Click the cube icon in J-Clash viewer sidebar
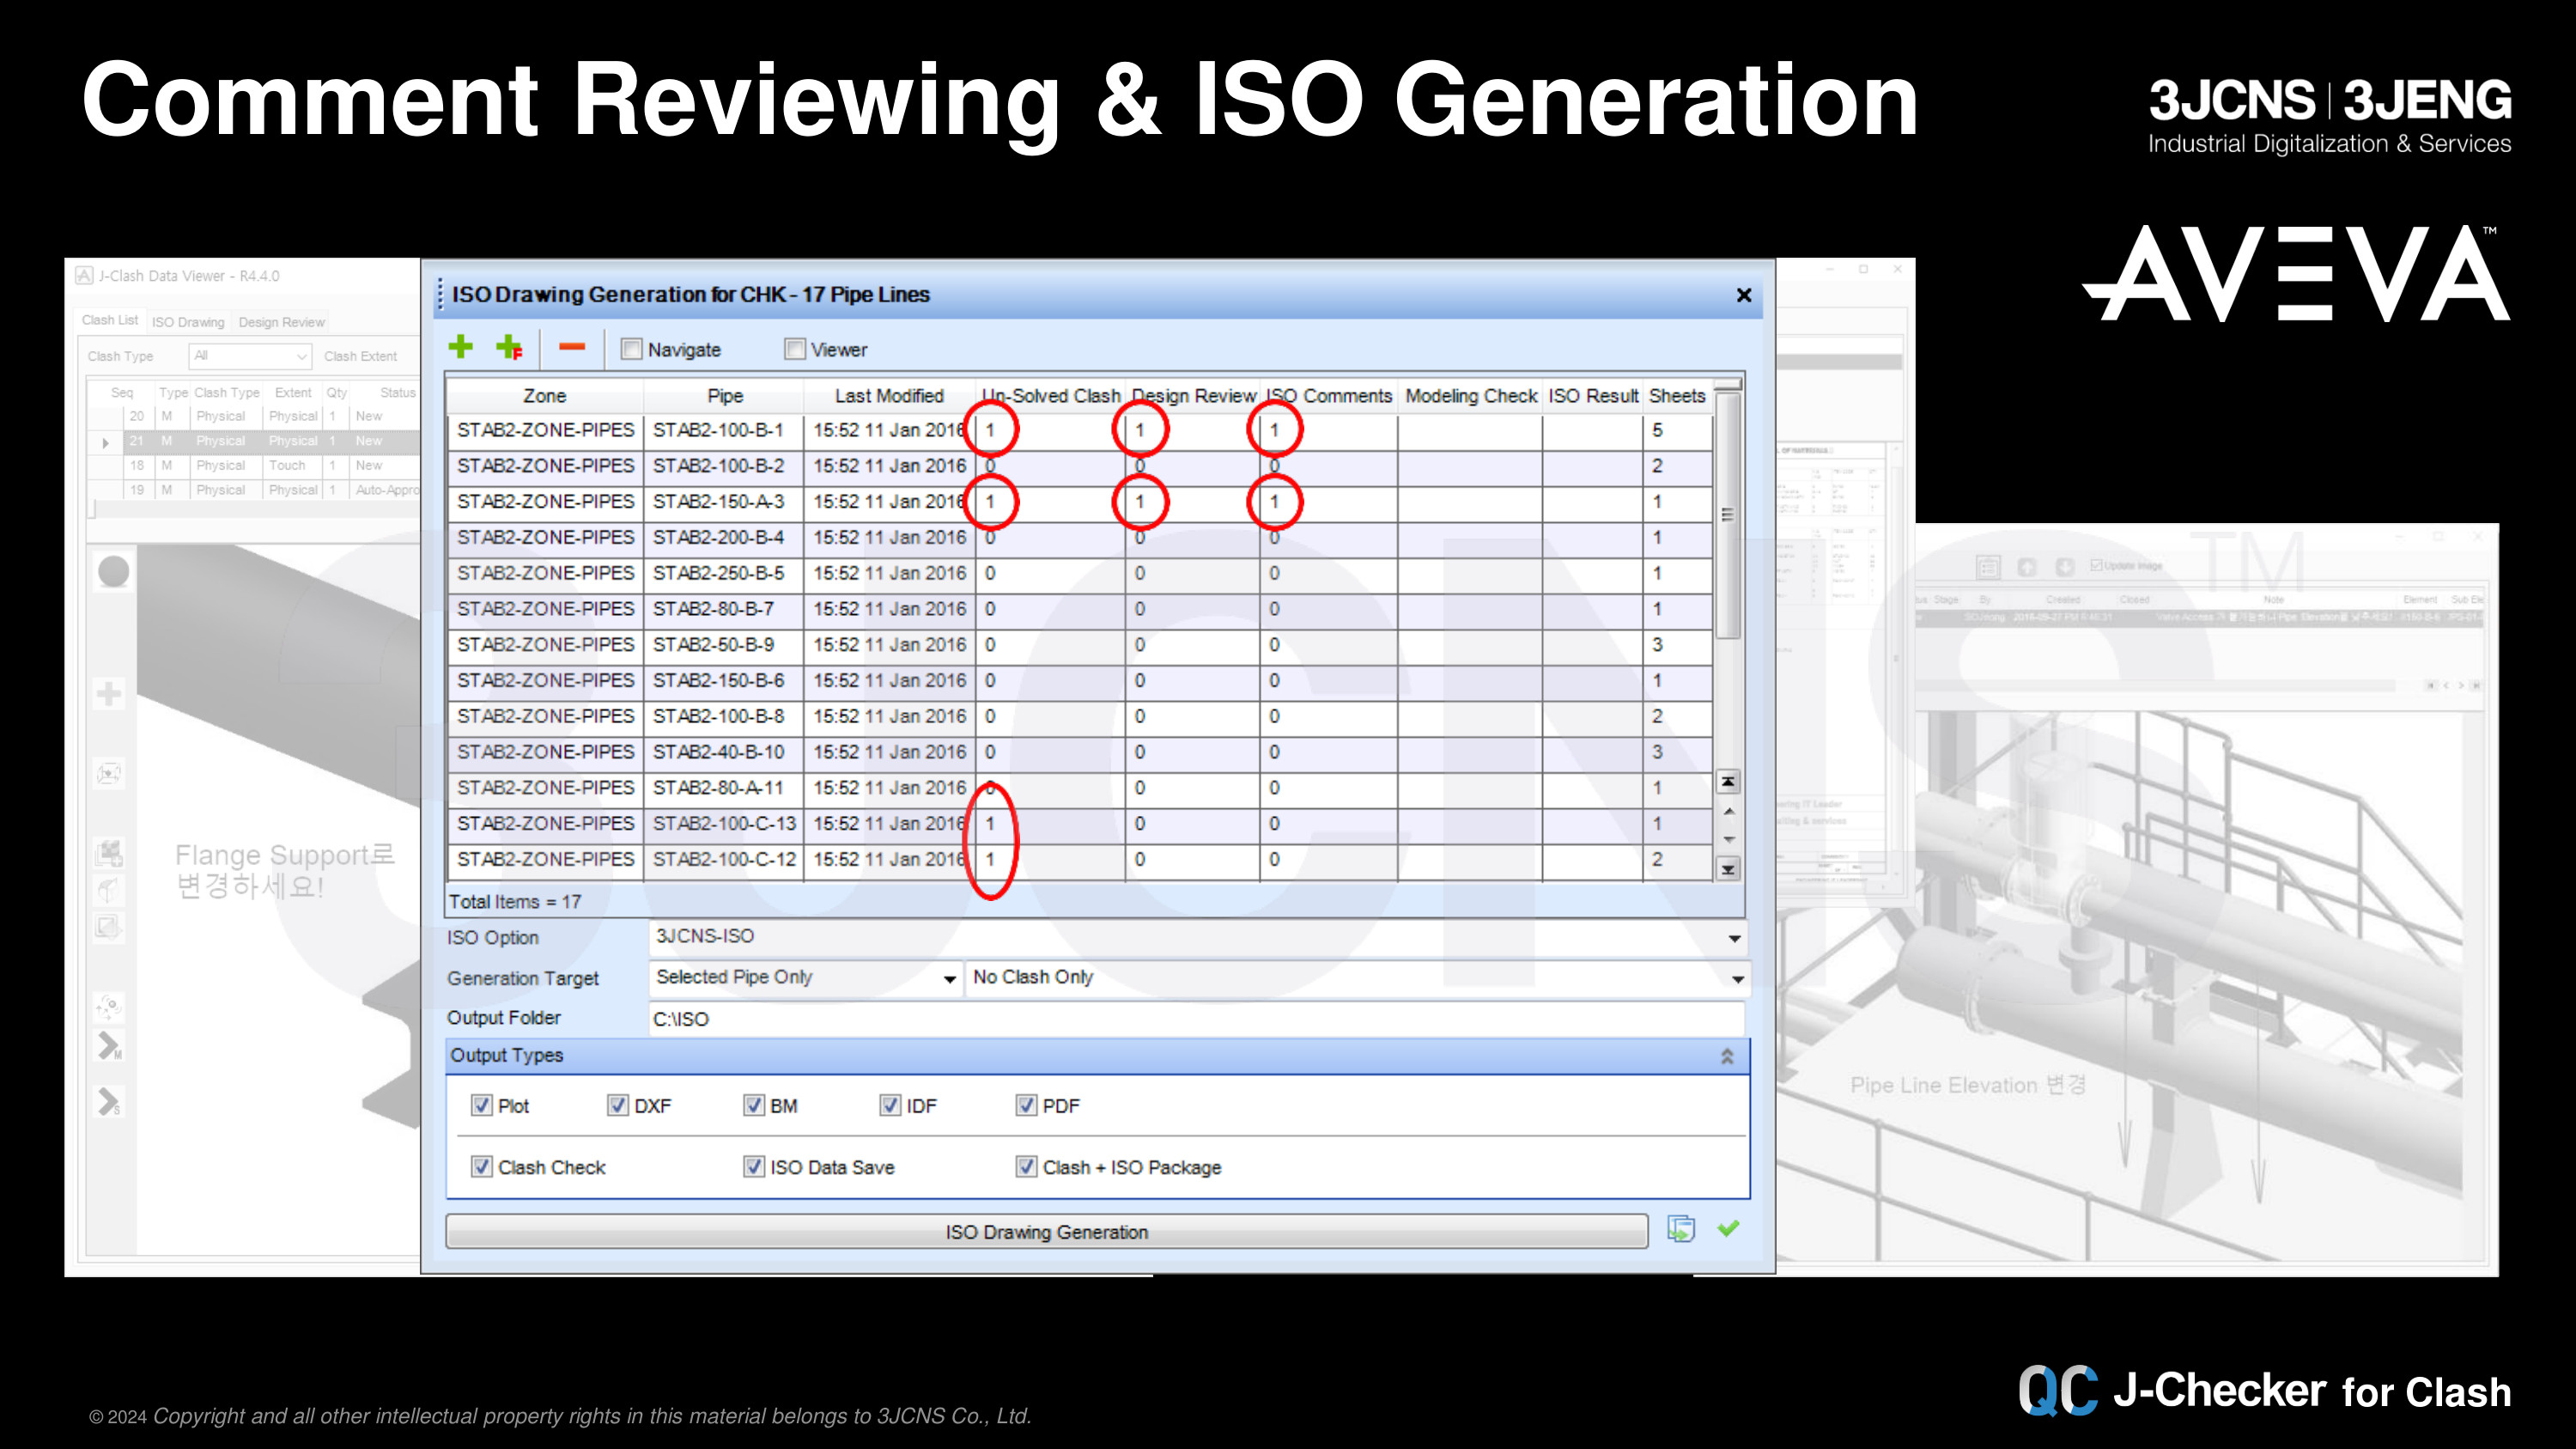 109,889
